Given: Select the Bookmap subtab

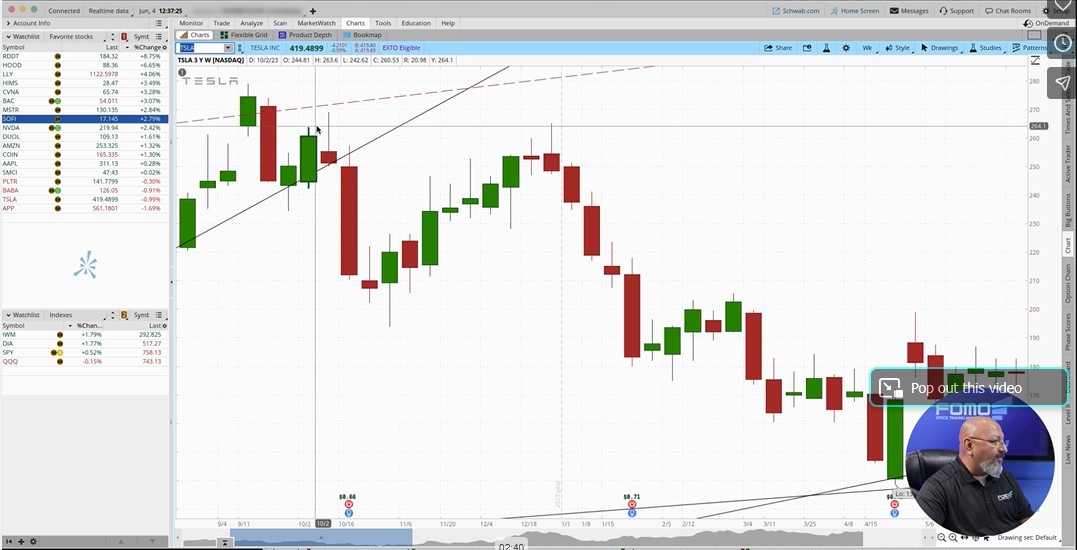Looking at the screenshot, I should 362,35.
